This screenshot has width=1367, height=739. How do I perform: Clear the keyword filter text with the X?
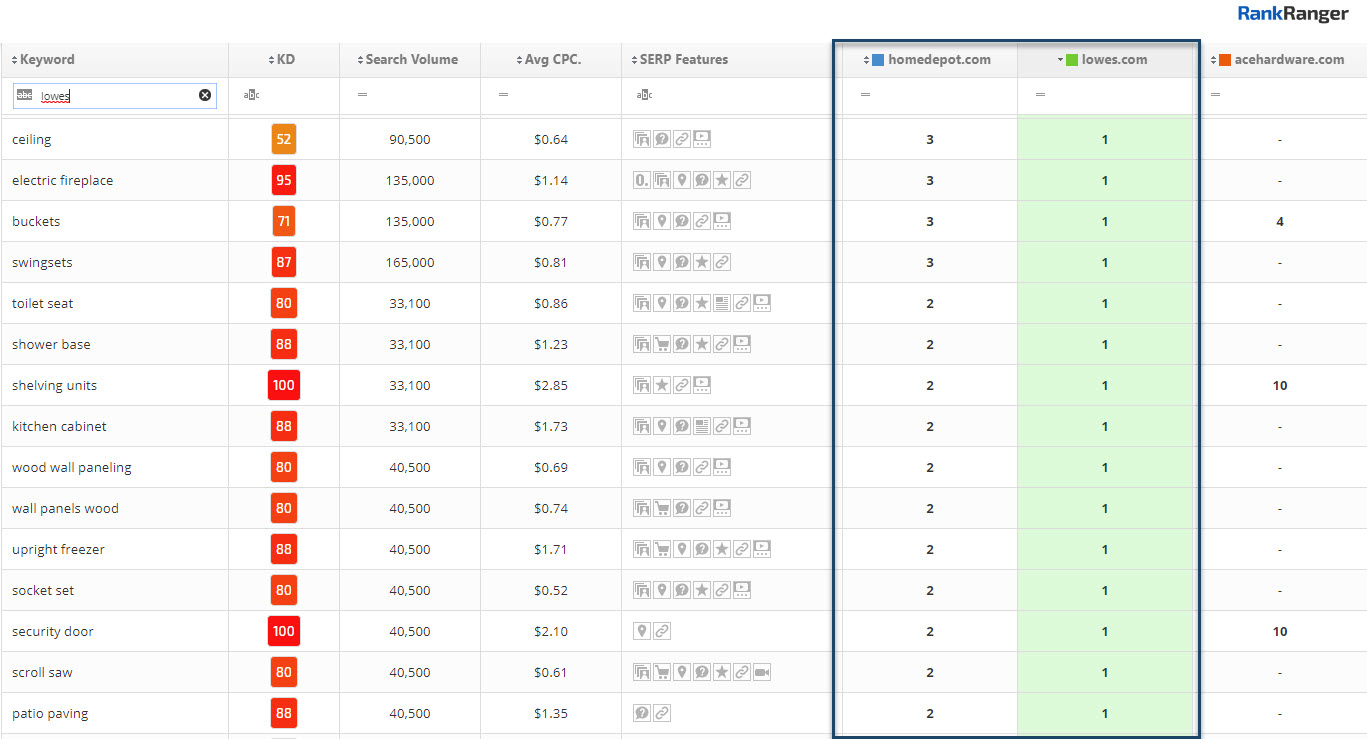tap(205, 95)
